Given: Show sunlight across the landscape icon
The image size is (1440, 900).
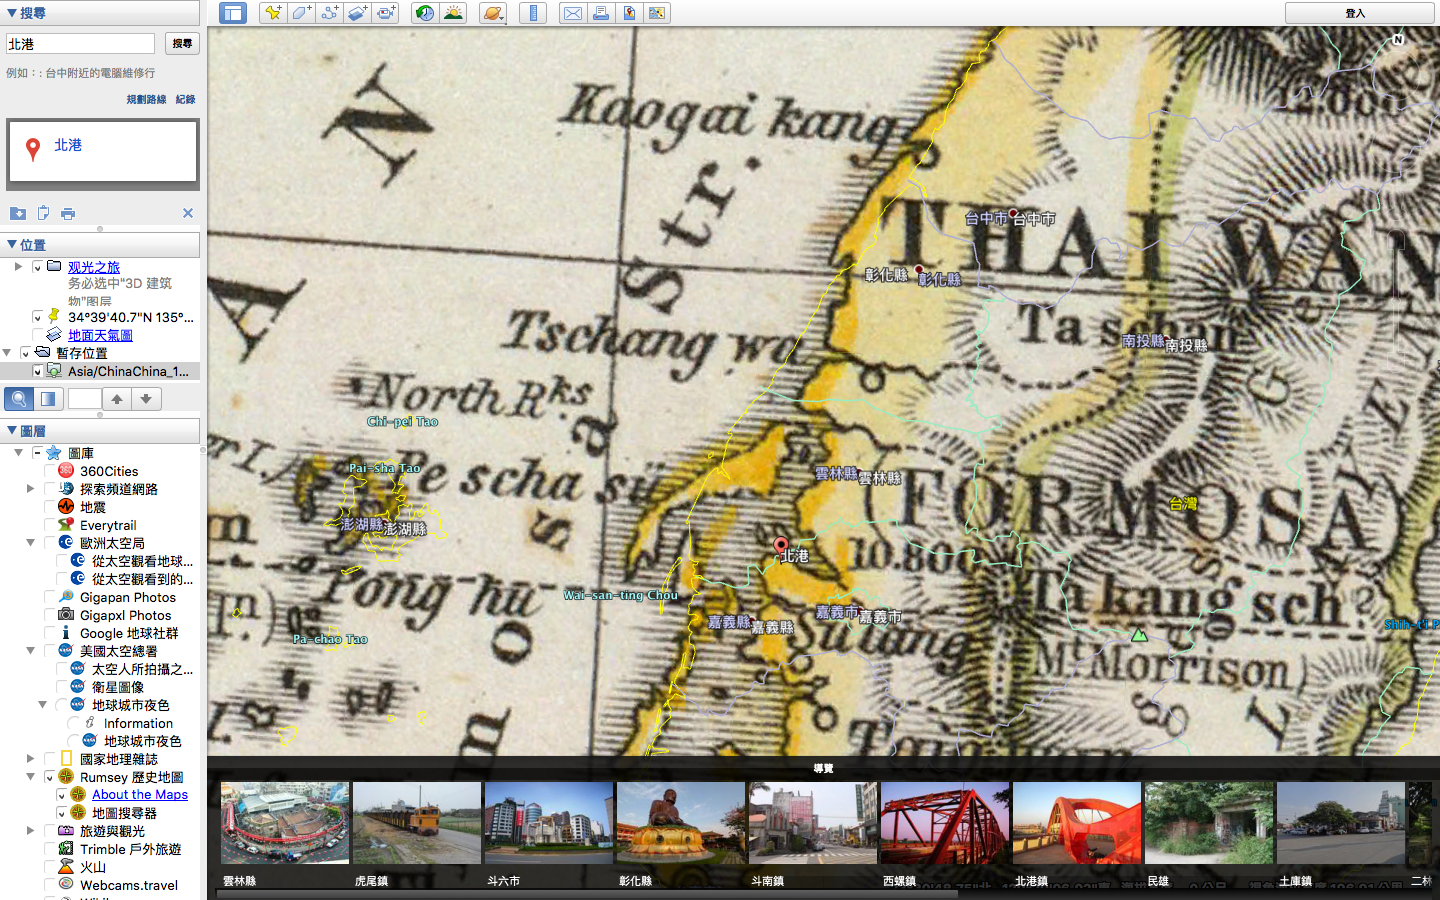Looking at the screenshot, I should pyautogui.click(x=454, y=13).
